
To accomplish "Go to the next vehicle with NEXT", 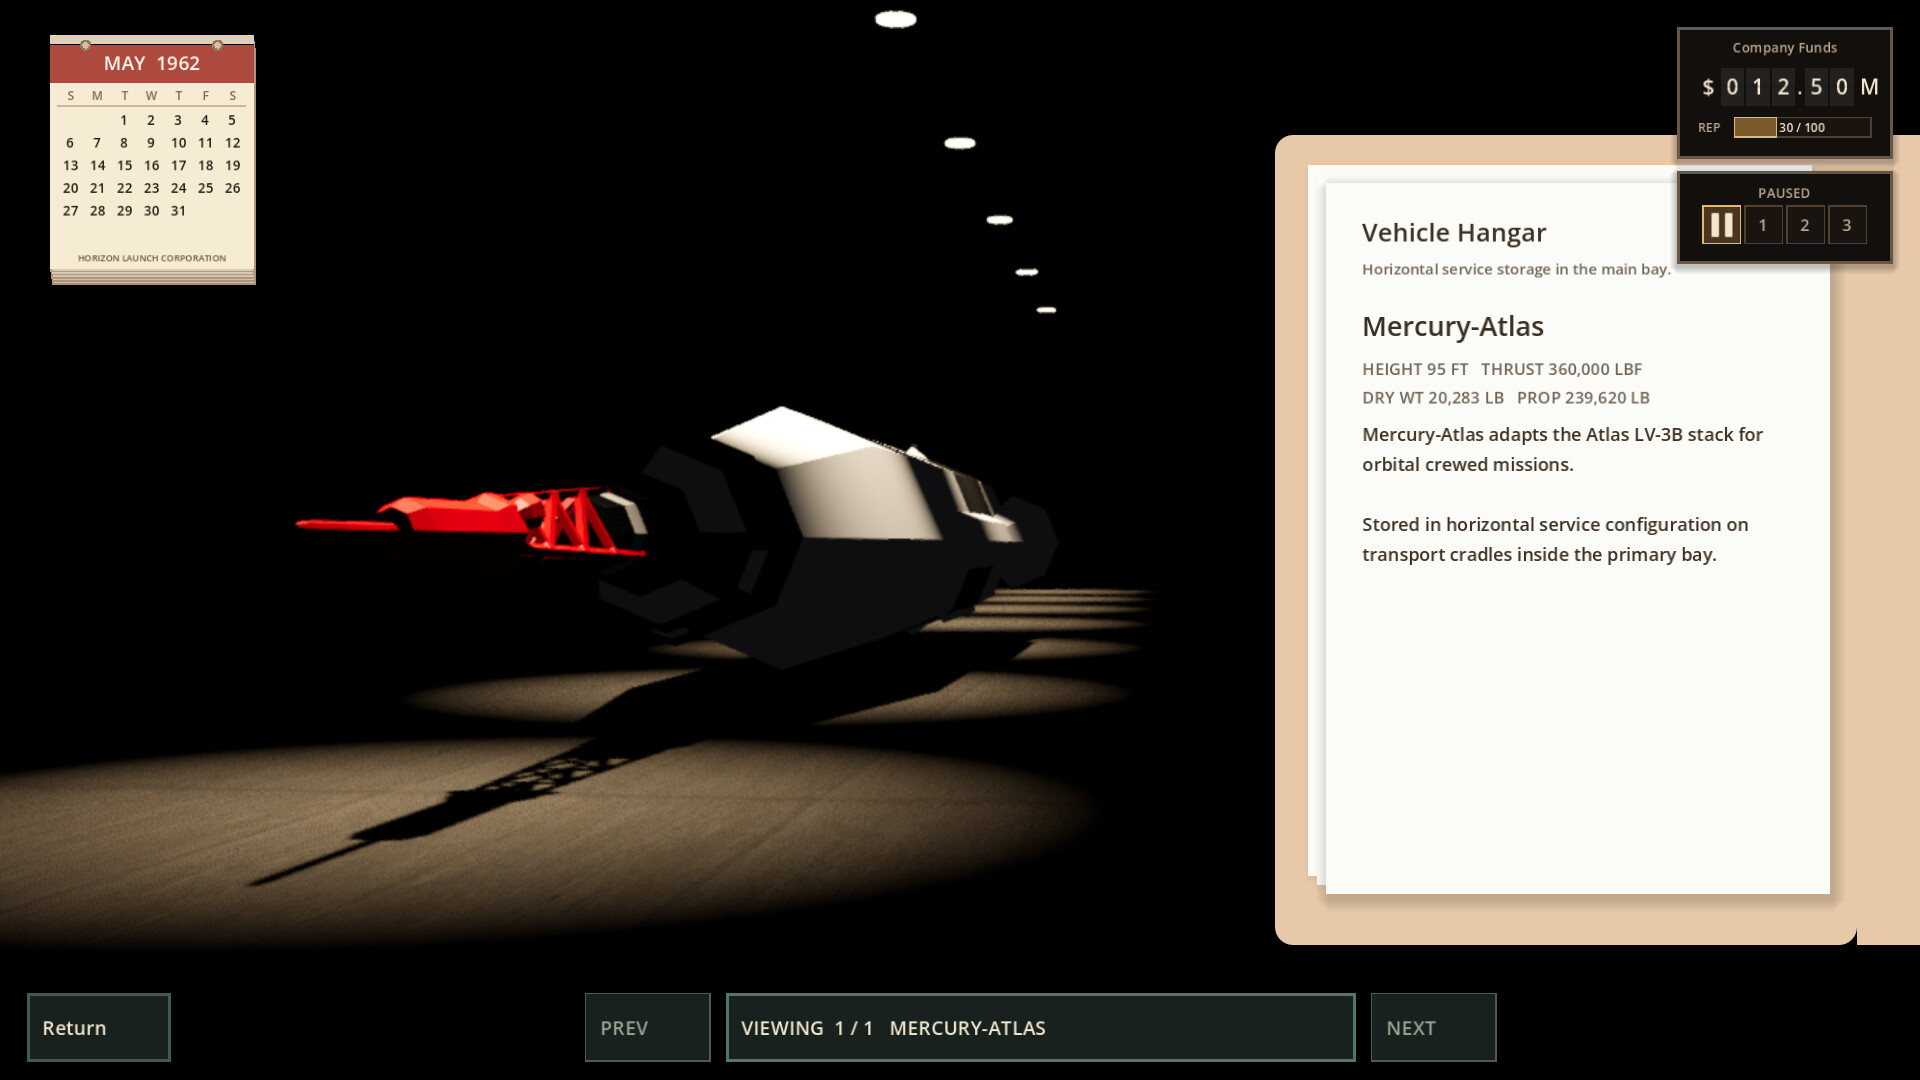I will pos(1433,1027).
